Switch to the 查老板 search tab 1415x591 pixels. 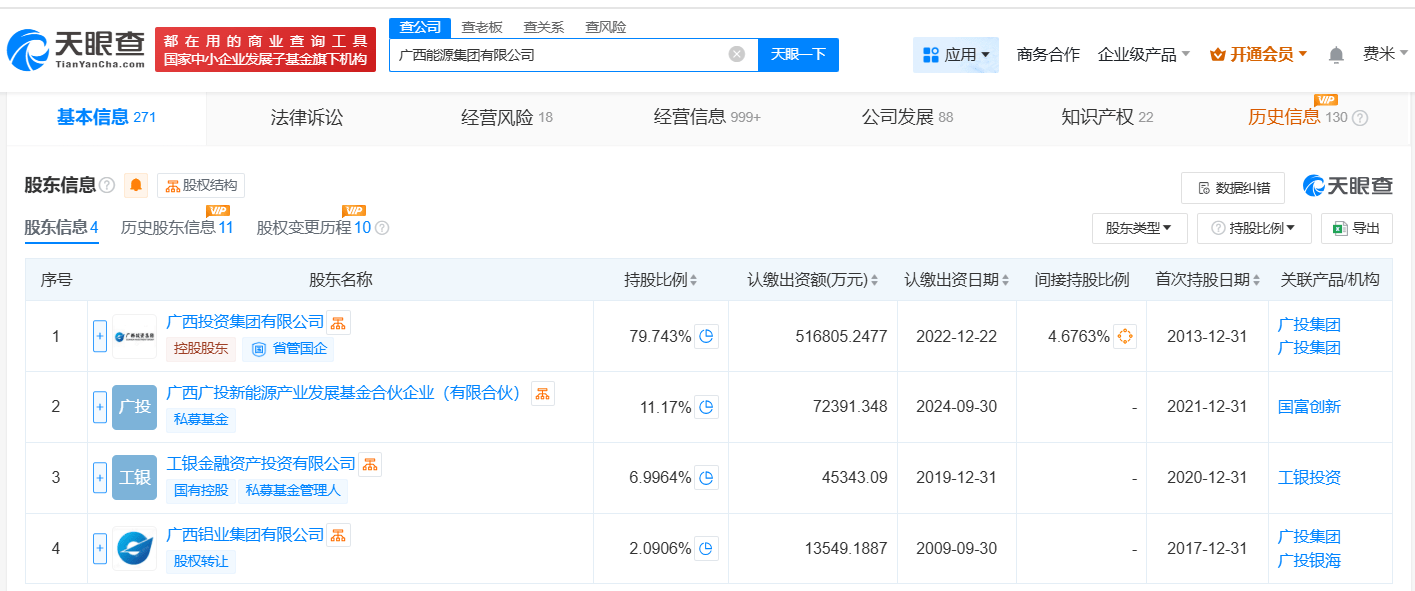[x=482, y=27]
